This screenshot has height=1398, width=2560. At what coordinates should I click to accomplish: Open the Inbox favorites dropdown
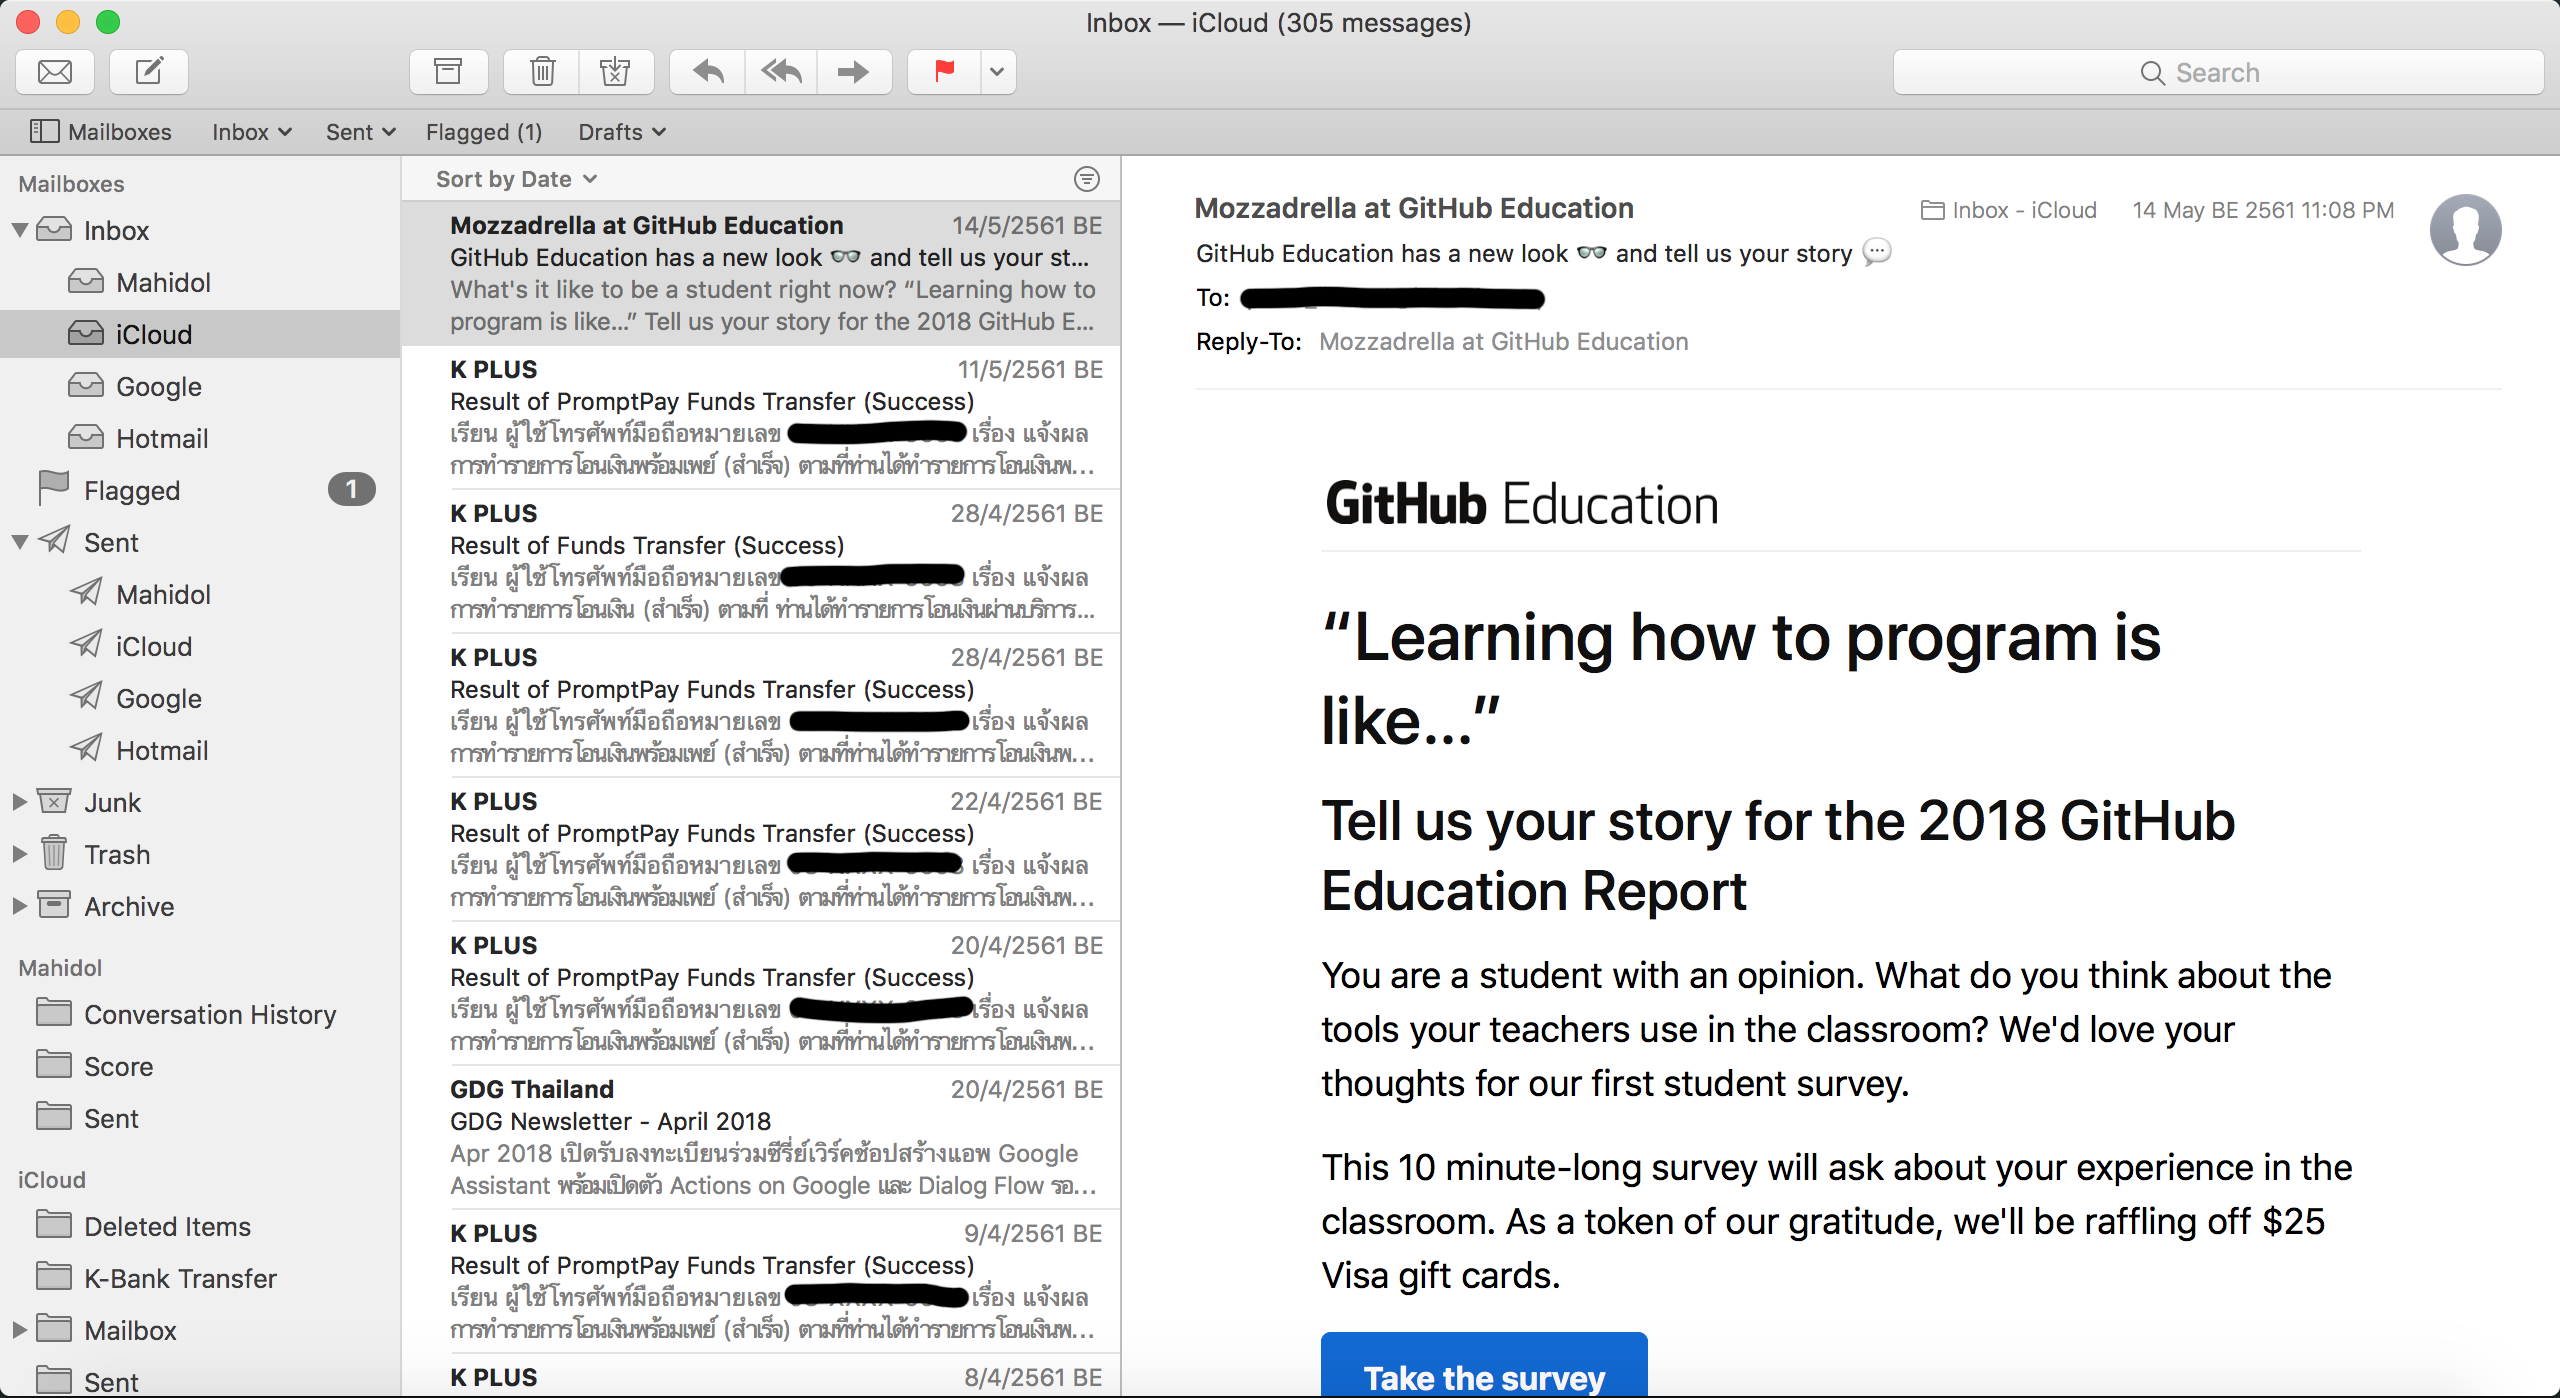pyautogui.click(x=252, y=132)
